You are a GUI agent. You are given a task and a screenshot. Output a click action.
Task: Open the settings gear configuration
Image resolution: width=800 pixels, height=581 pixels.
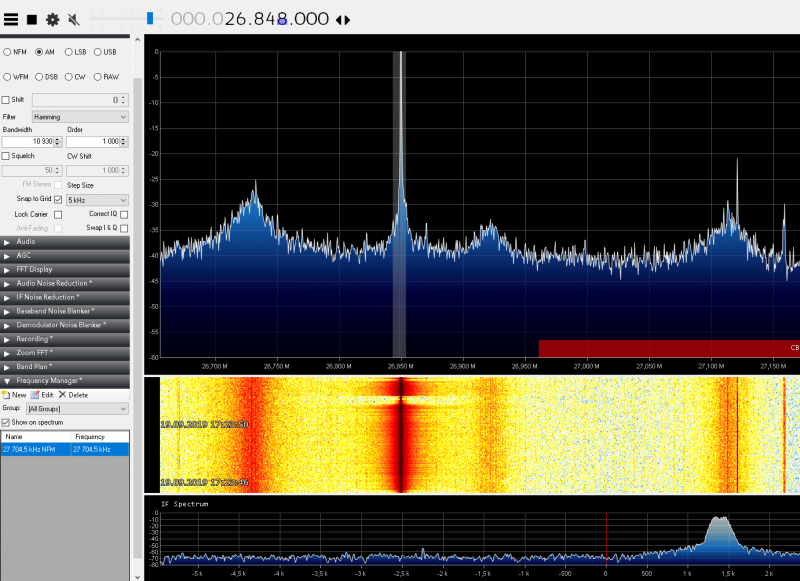(x=53, y=20)
